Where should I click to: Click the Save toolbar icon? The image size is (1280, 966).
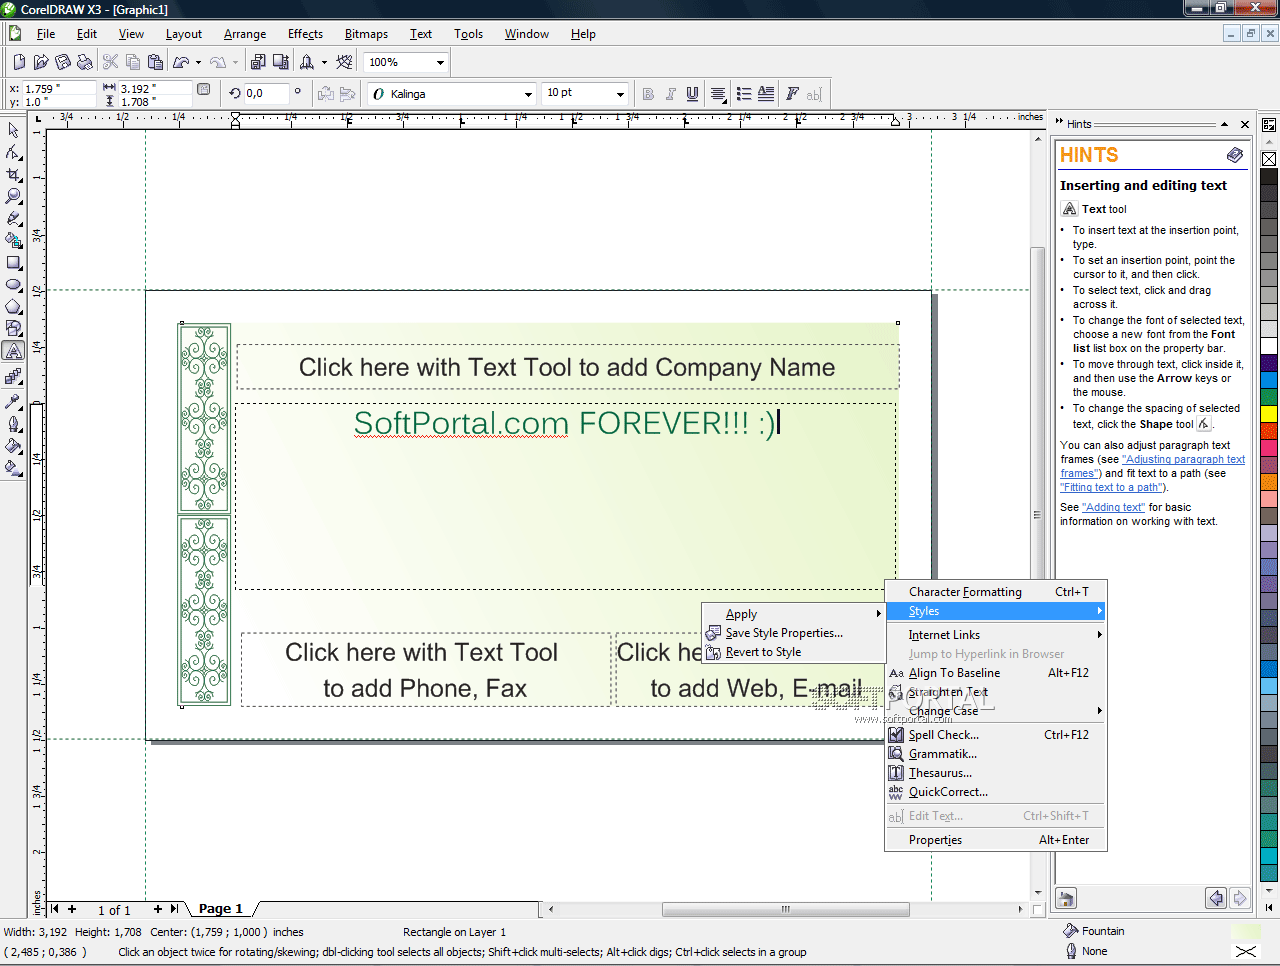63,62
